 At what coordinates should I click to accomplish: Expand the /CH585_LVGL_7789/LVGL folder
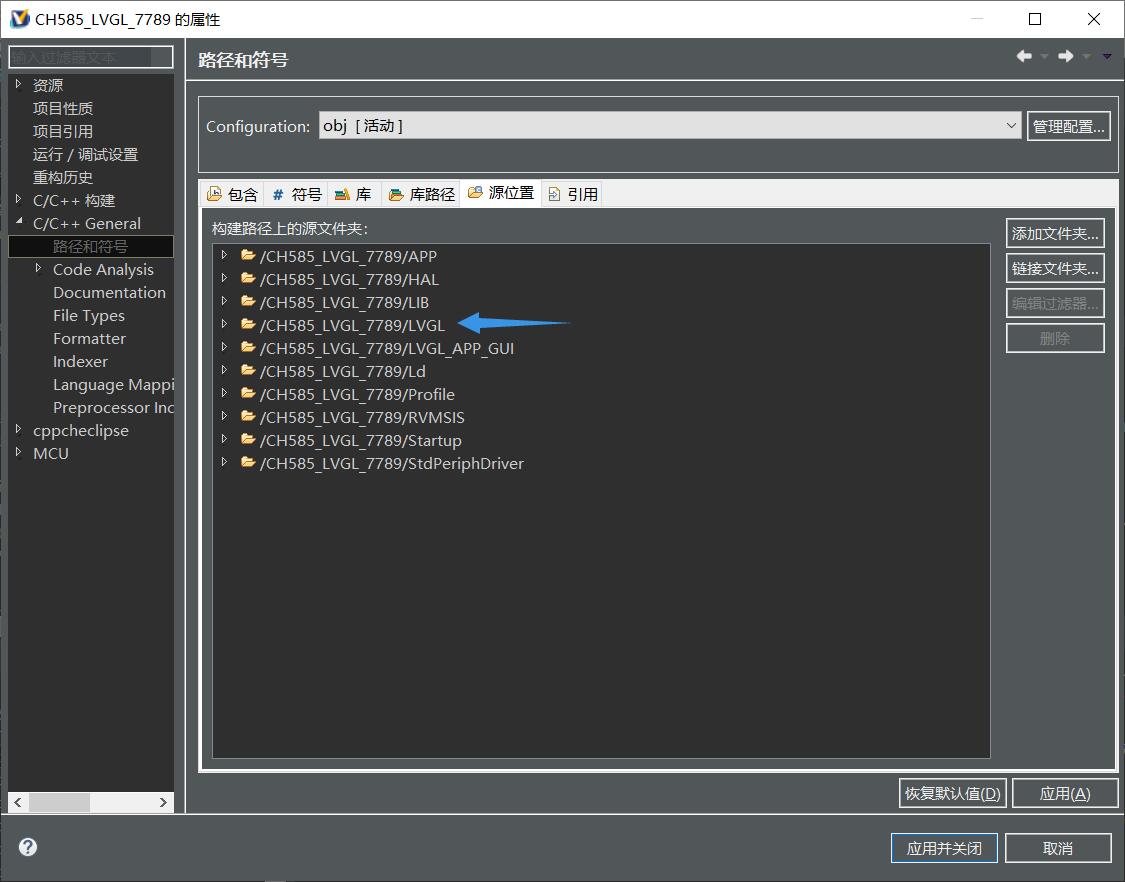(225, 325)
